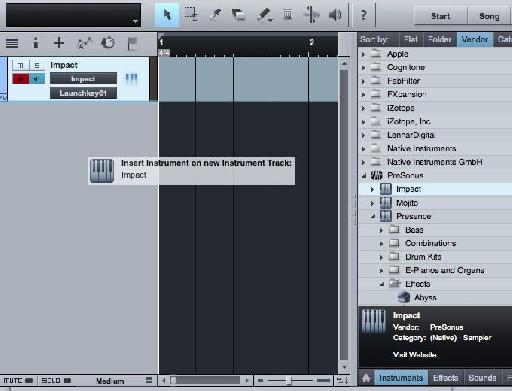Toggle global SOLO indicator
The image size is (512, 391).
pos(56,380)
